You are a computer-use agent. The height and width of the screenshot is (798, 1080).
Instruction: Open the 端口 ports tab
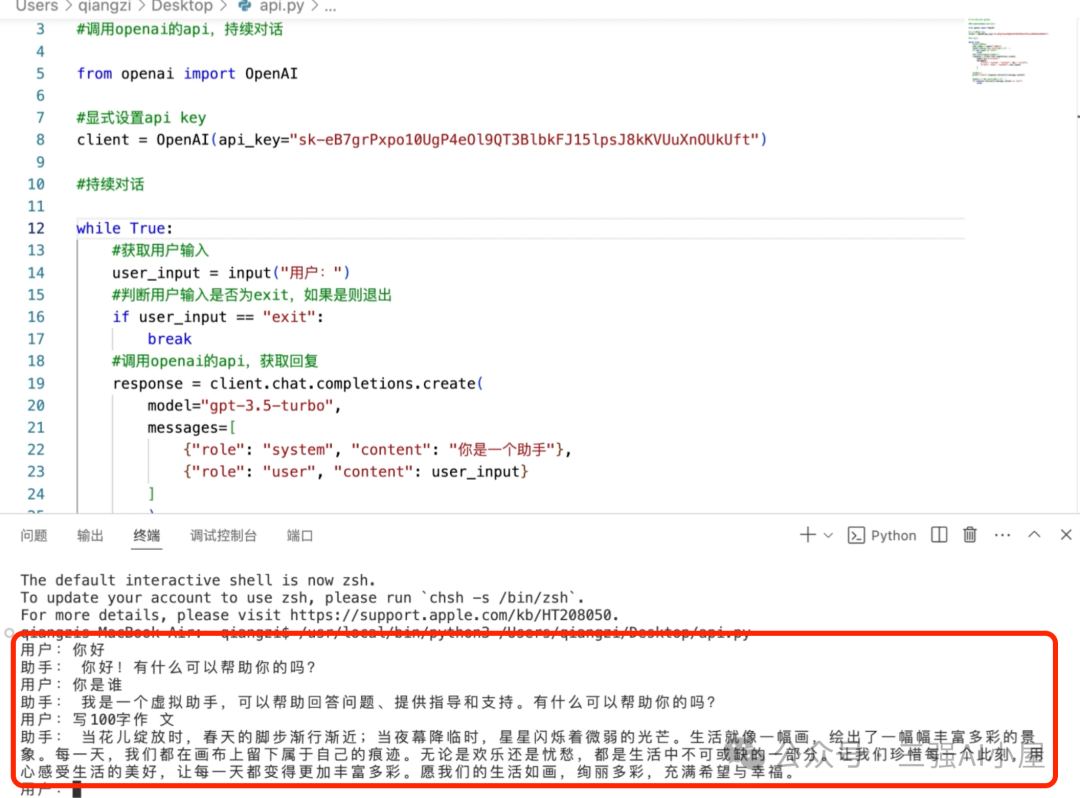tap(300, 536)
